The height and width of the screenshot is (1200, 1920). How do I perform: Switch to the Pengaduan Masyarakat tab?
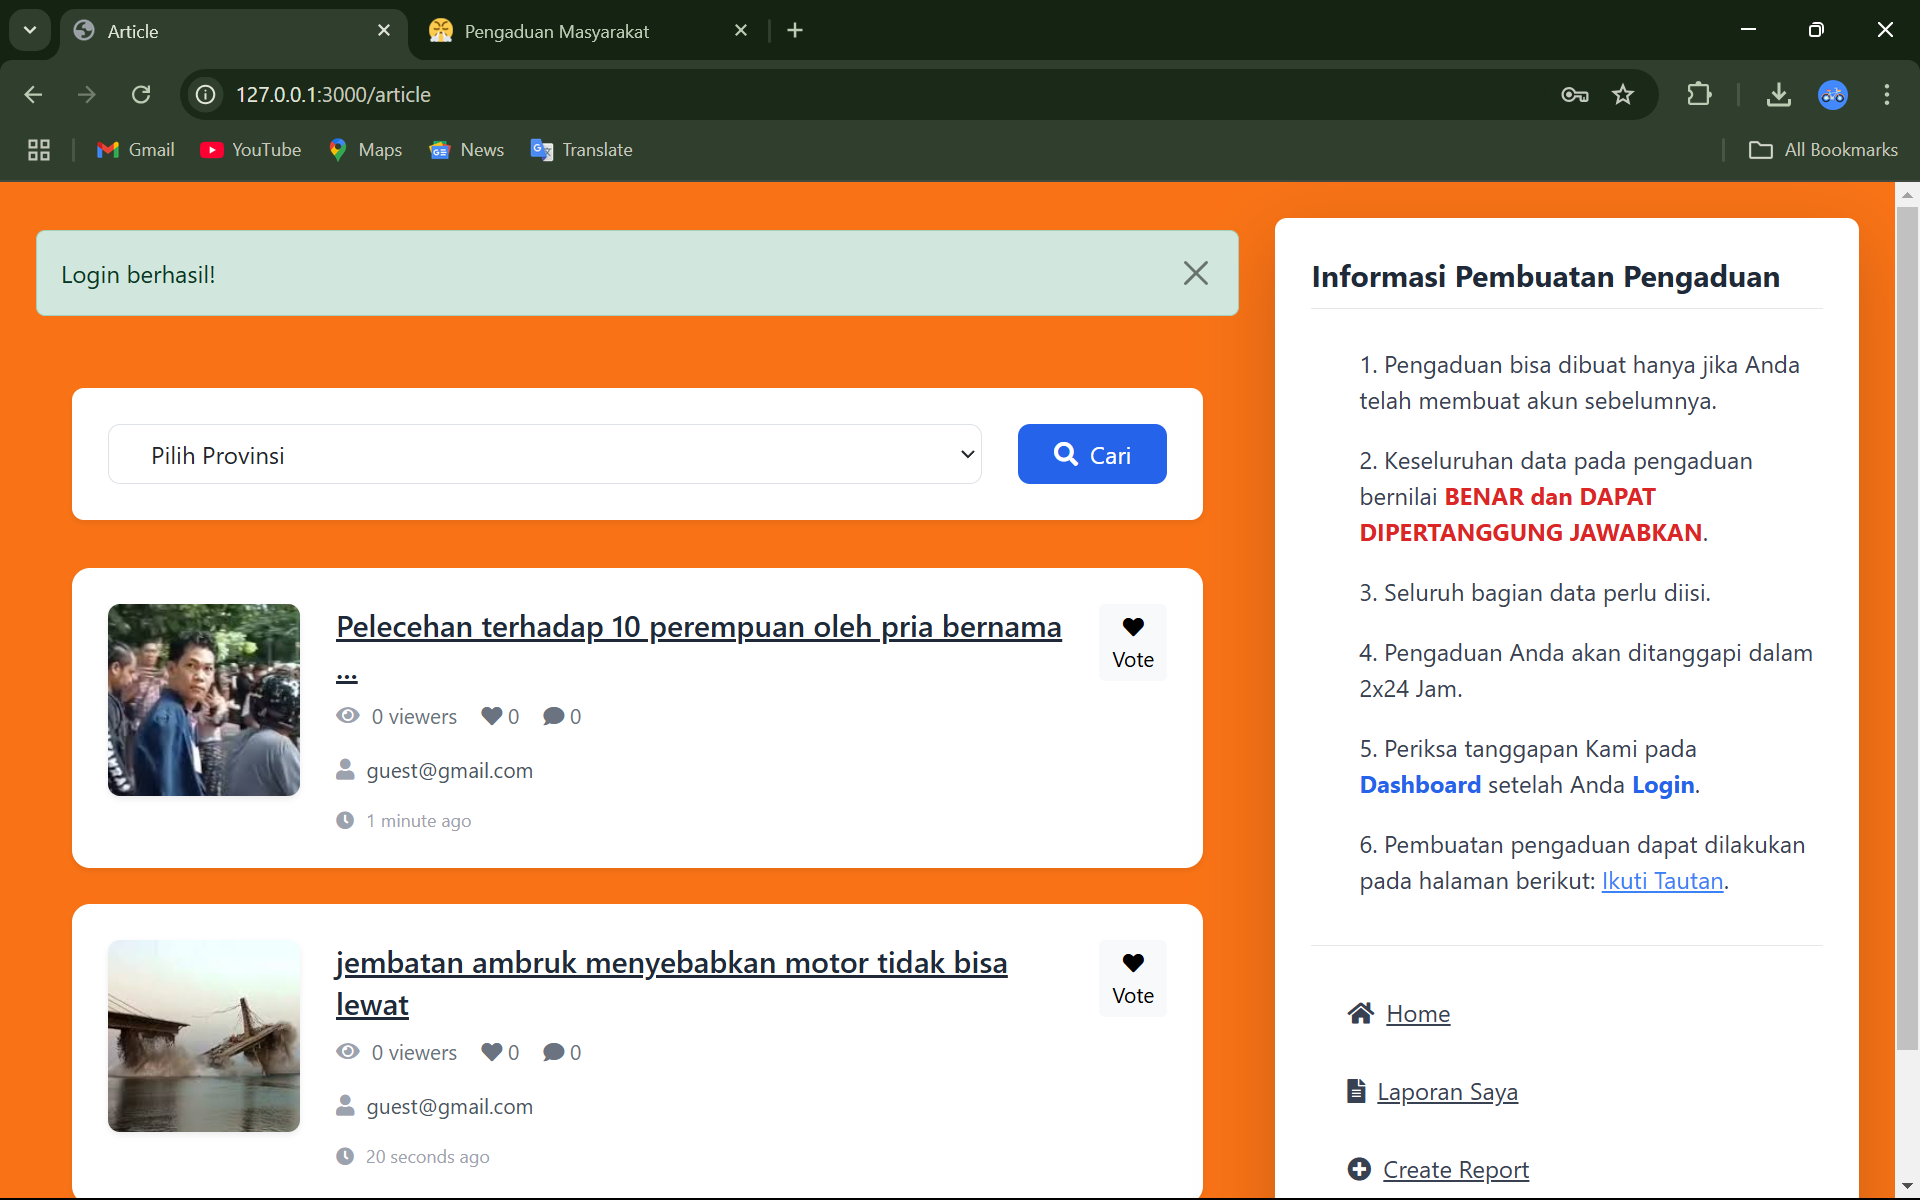pos(557,31)
